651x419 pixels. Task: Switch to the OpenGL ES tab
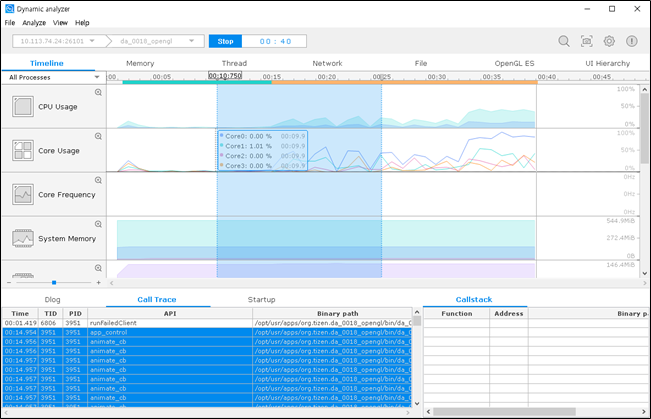pos(514,63)
